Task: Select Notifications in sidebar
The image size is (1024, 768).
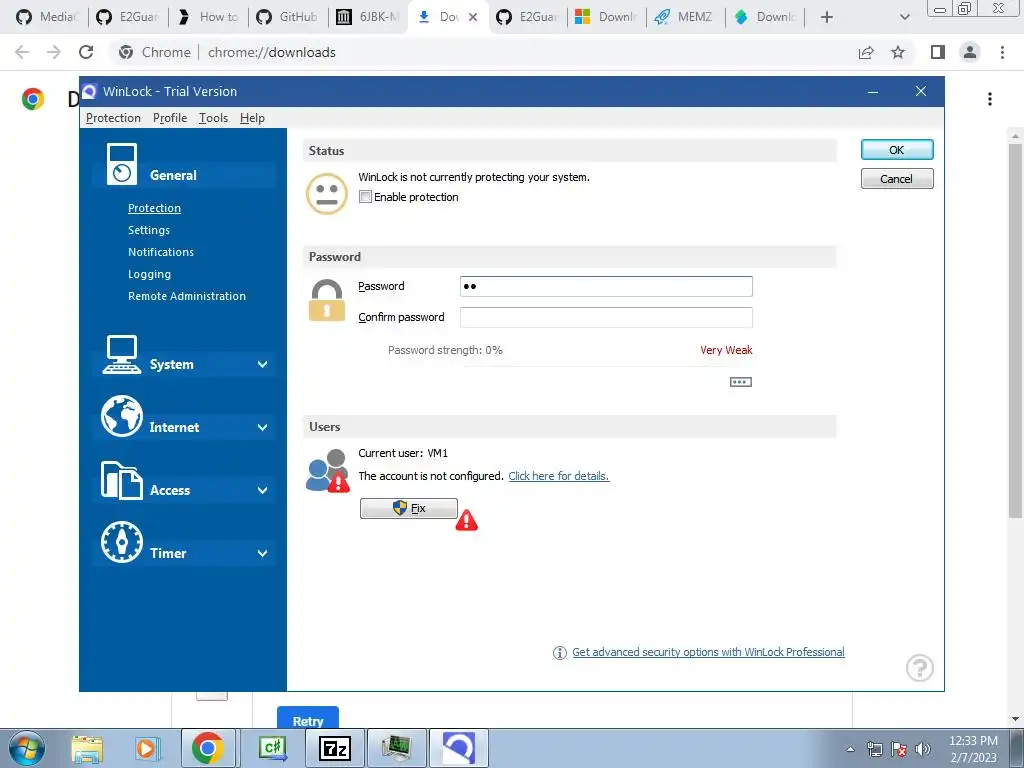Action: (x=161, y=252)
